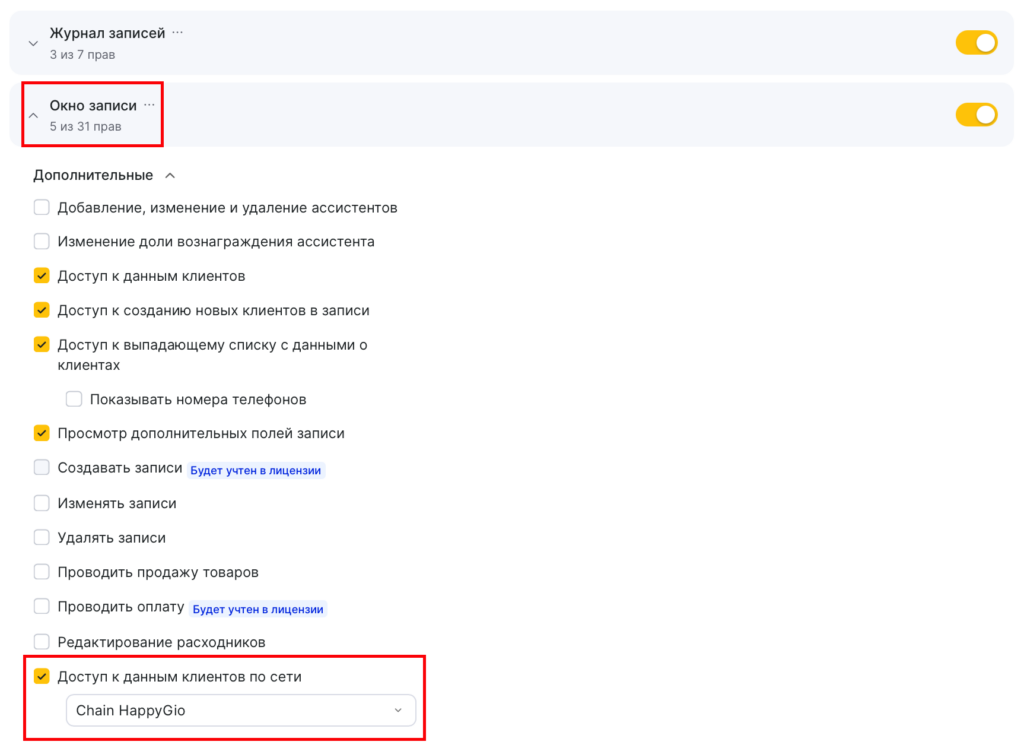1024x748 pixels.
Task: Uncheck Доступ к данным клиентов по сети
Action: (42, 677)
